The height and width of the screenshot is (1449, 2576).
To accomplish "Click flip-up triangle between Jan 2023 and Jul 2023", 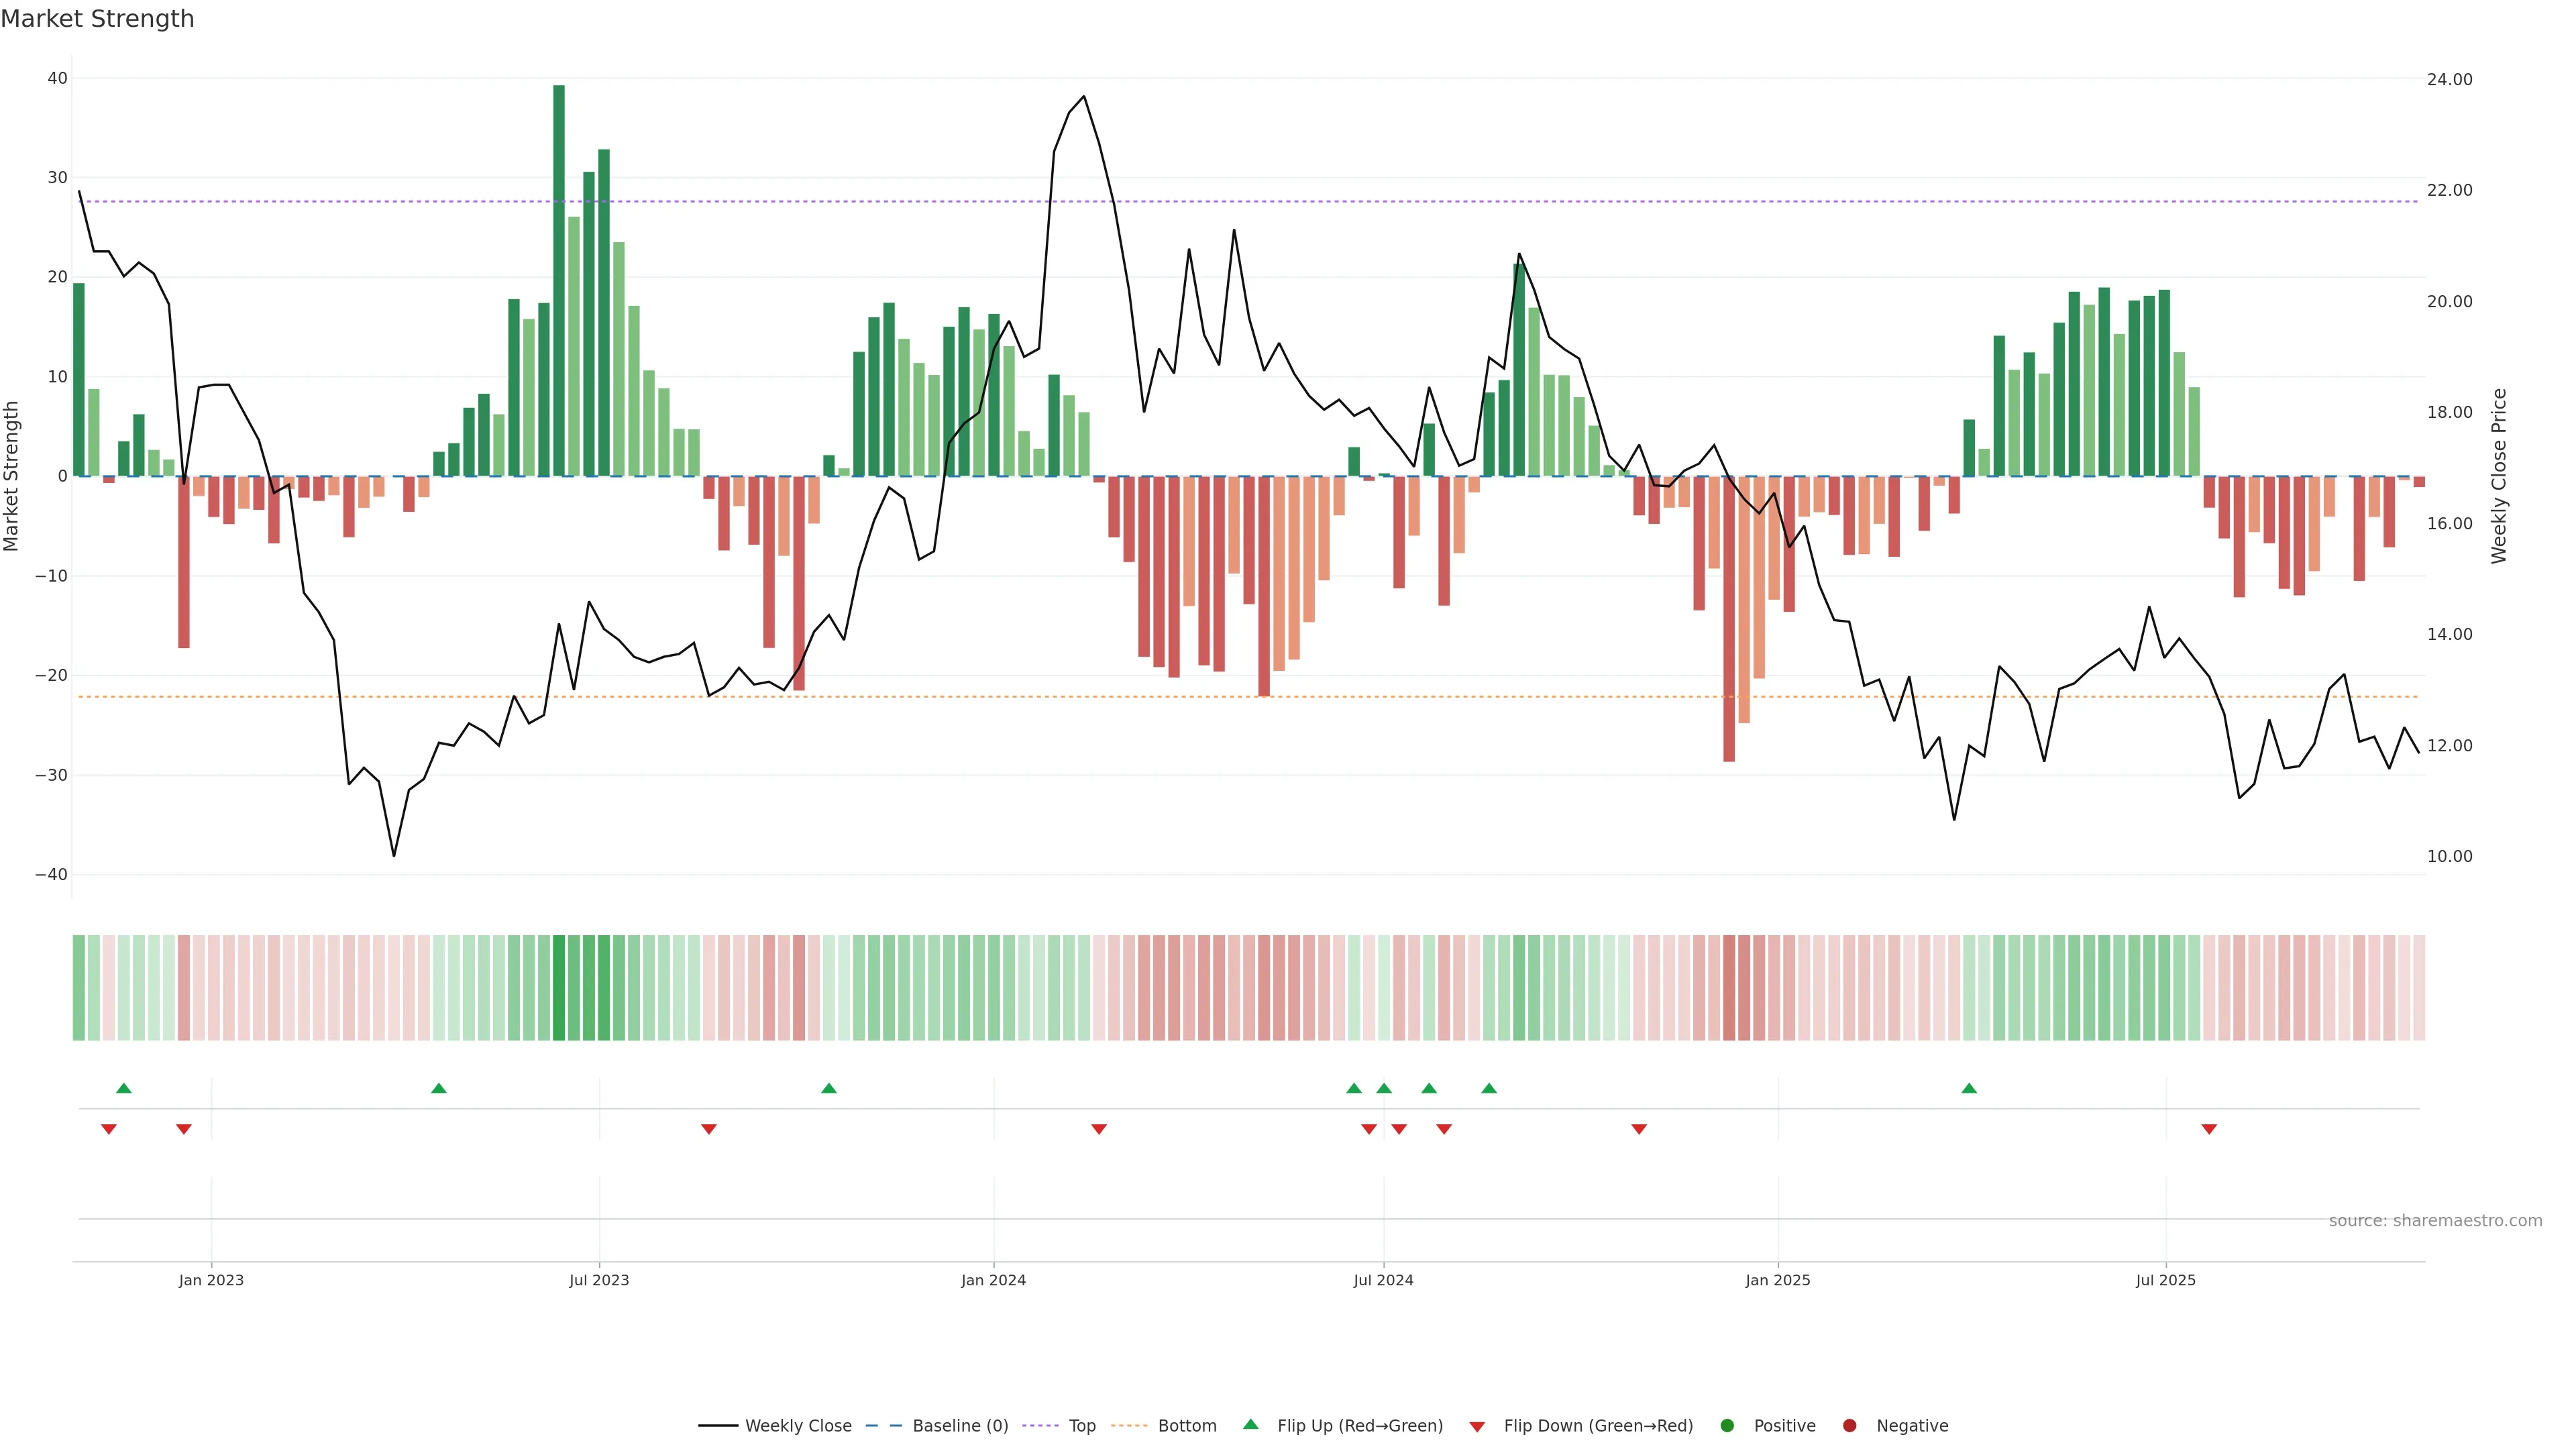I will tap(439, 1088).
